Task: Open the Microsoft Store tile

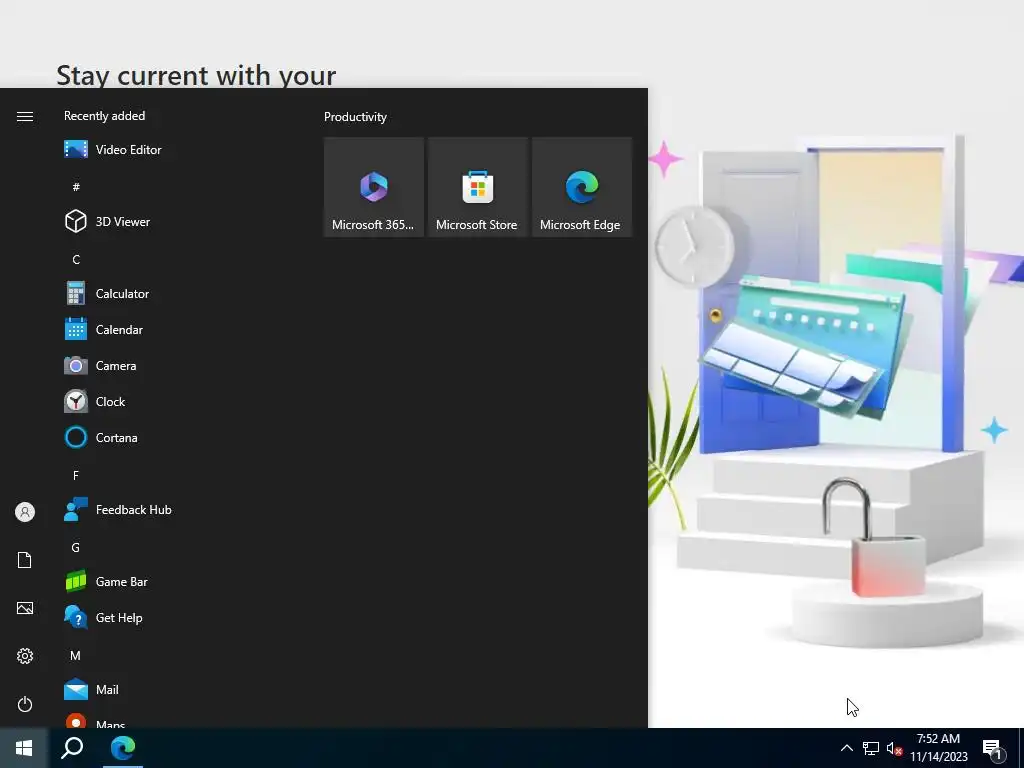Action: tap(477, 187)
